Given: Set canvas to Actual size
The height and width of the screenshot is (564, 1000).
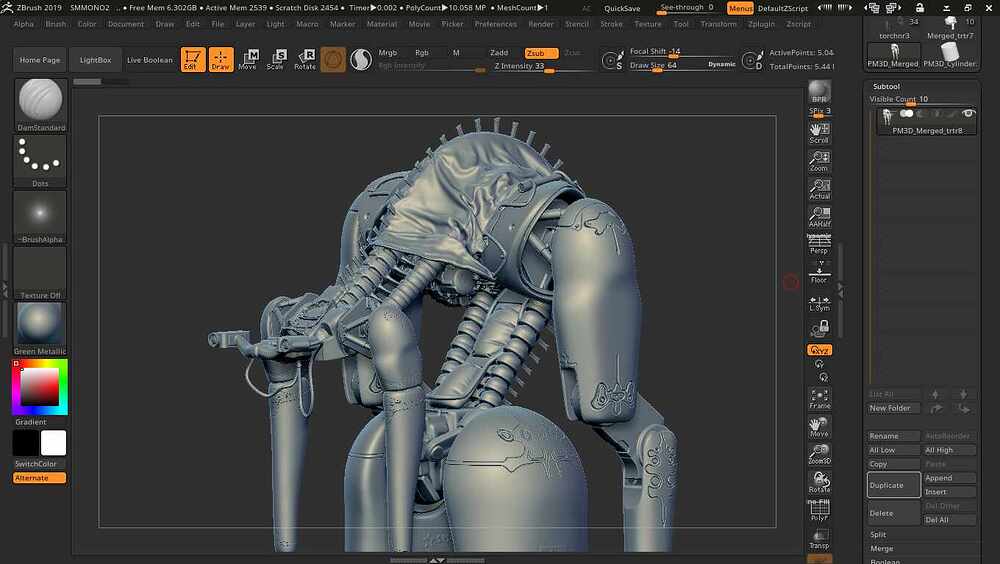Looking at the screenshot, I should tap(820, 189).
